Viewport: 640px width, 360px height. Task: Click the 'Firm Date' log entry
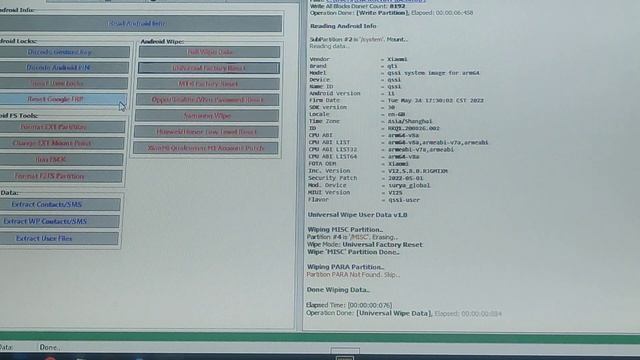pos(396,100)
